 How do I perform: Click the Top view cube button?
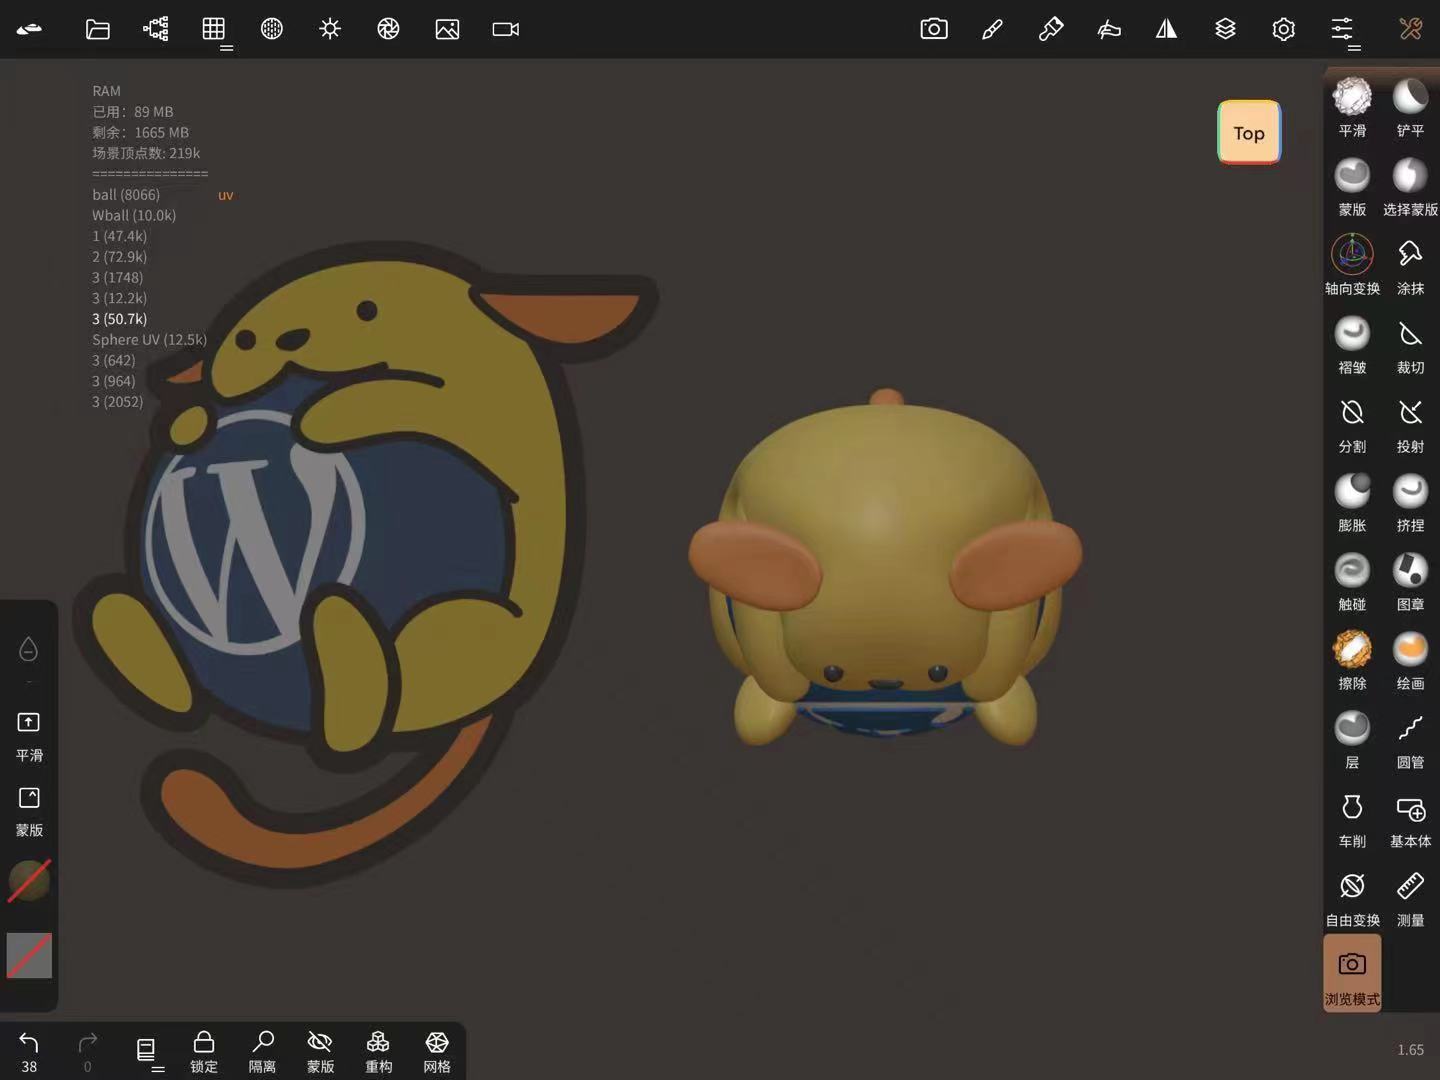[x=1249, y=133]
